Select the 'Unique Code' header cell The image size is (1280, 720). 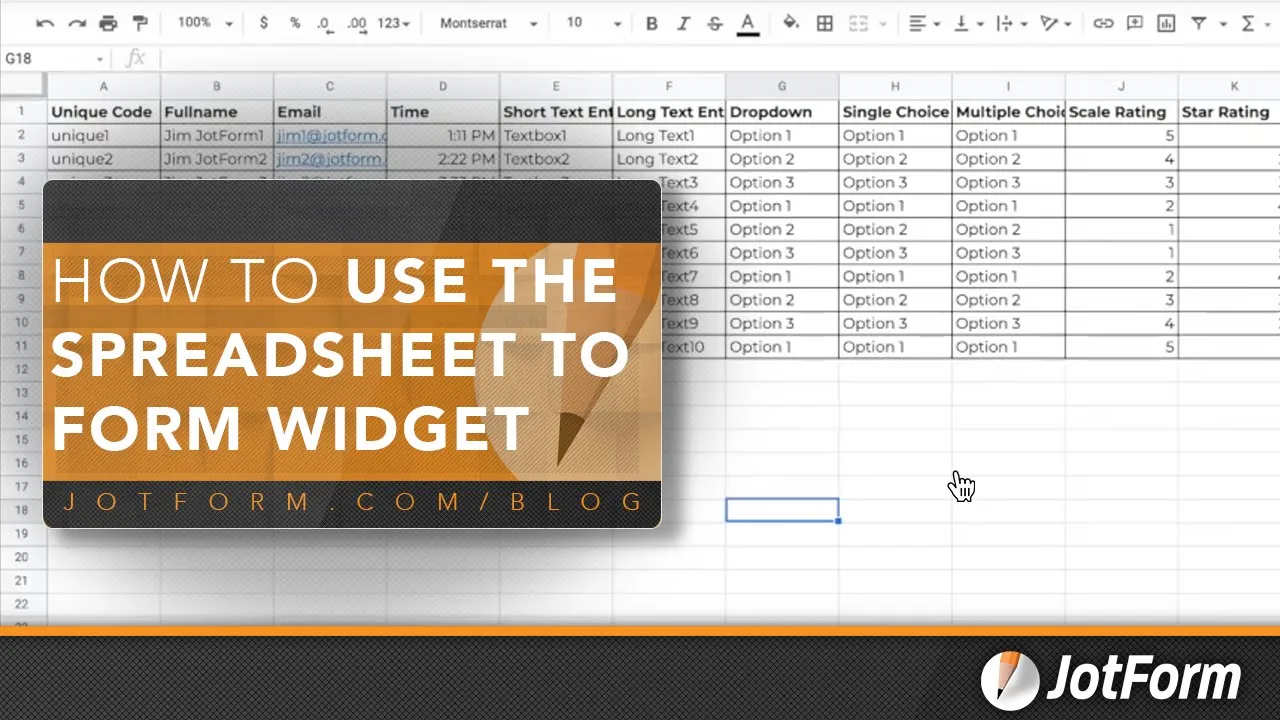tap(104, 112)
